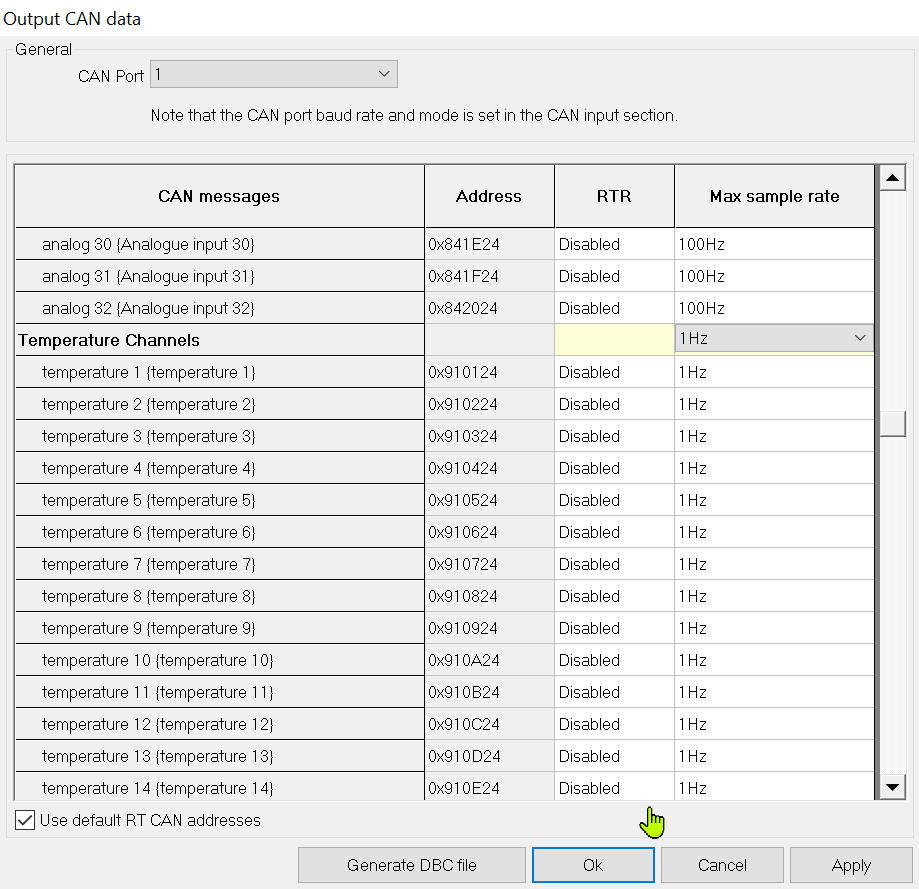Click the RTR column header
This screenshot has height=889, width=919.
[614, 196]
